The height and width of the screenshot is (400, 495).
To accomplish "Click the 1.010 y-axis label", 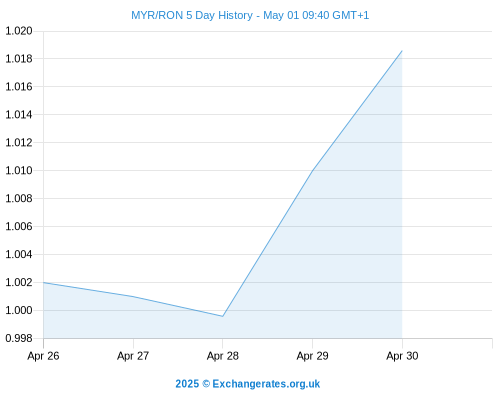I will [x=19, y=171].
